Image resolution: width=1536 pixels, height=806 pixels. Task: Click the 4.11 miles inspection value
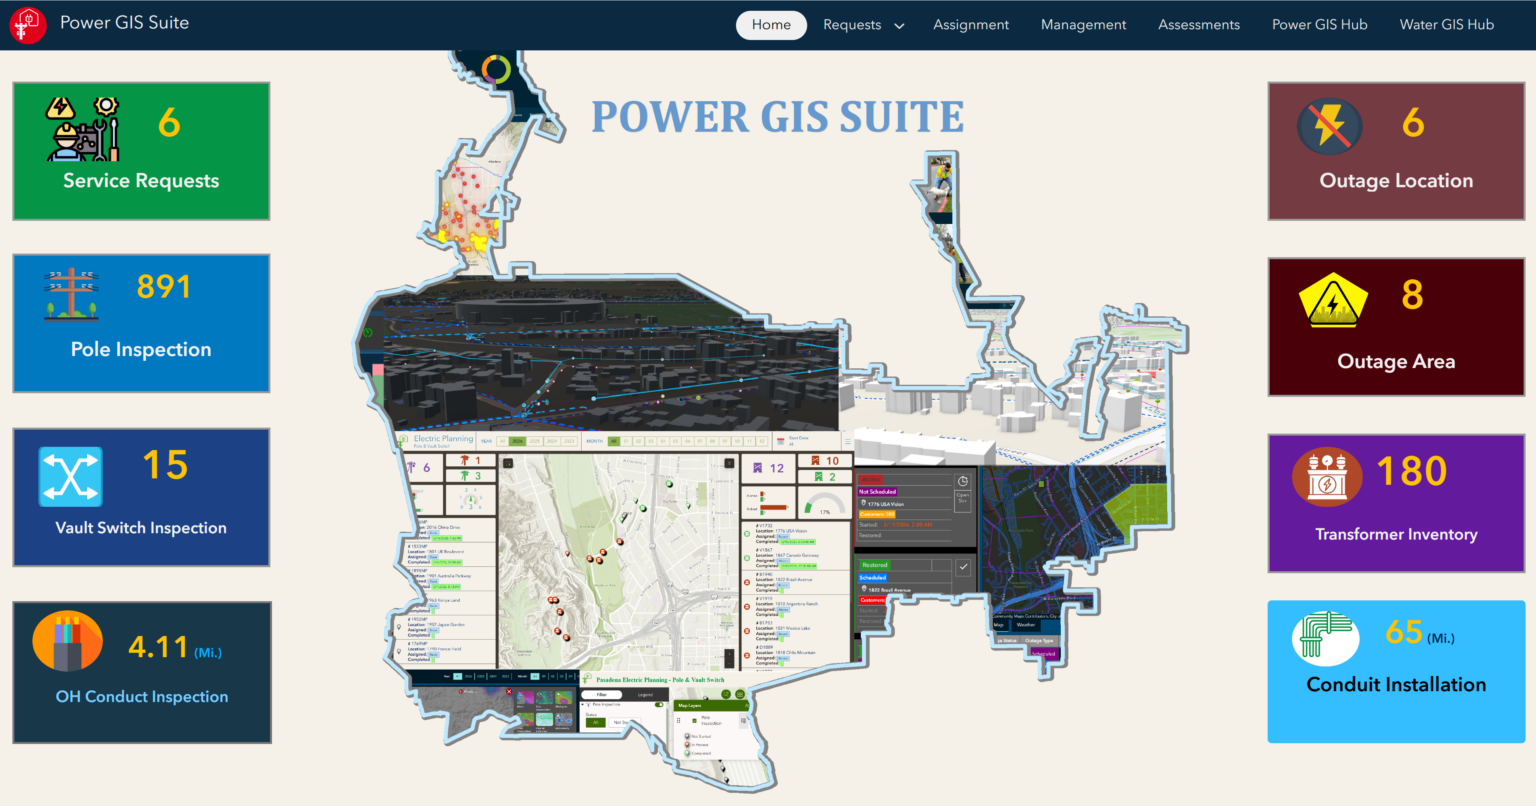click(x=158, y=647)
